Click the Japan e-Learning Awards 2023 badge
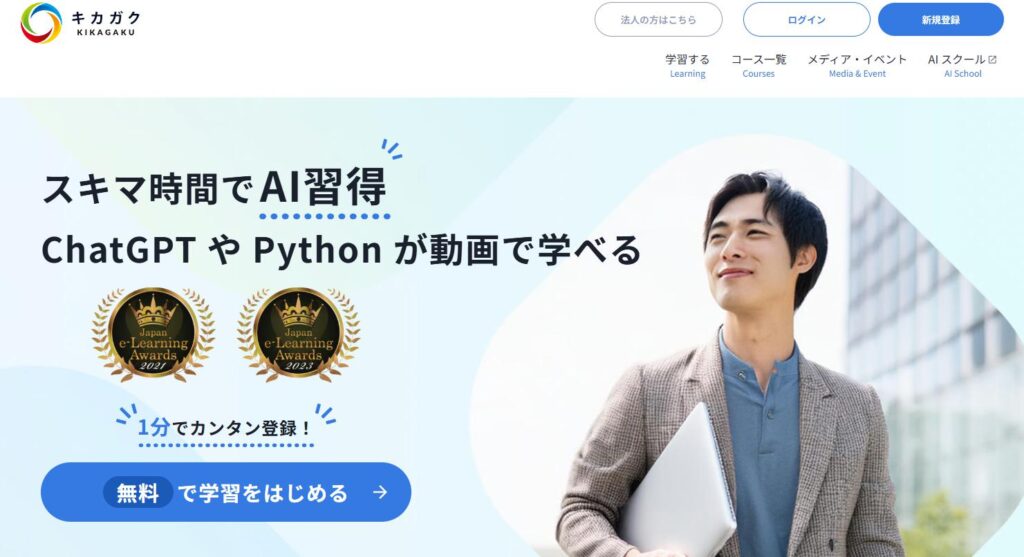 [298, 334]
